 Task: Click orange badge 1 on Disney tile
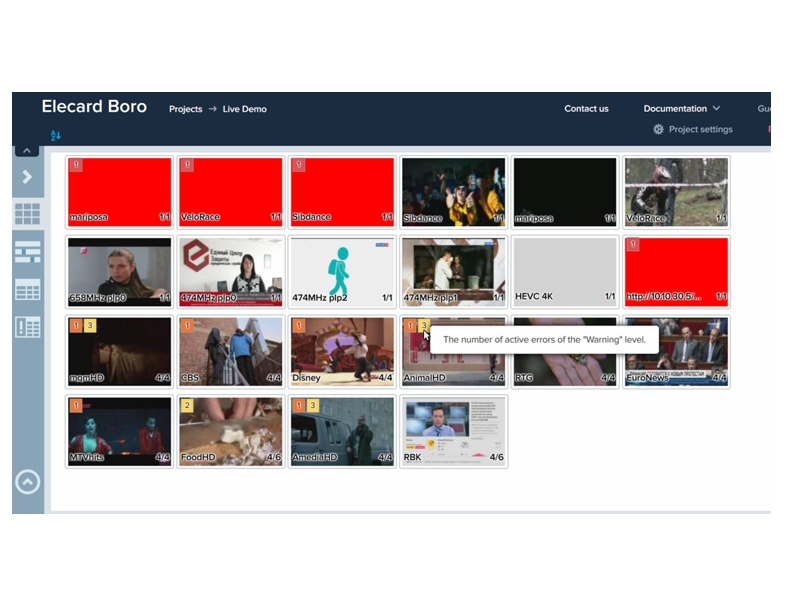click(299, 325)
